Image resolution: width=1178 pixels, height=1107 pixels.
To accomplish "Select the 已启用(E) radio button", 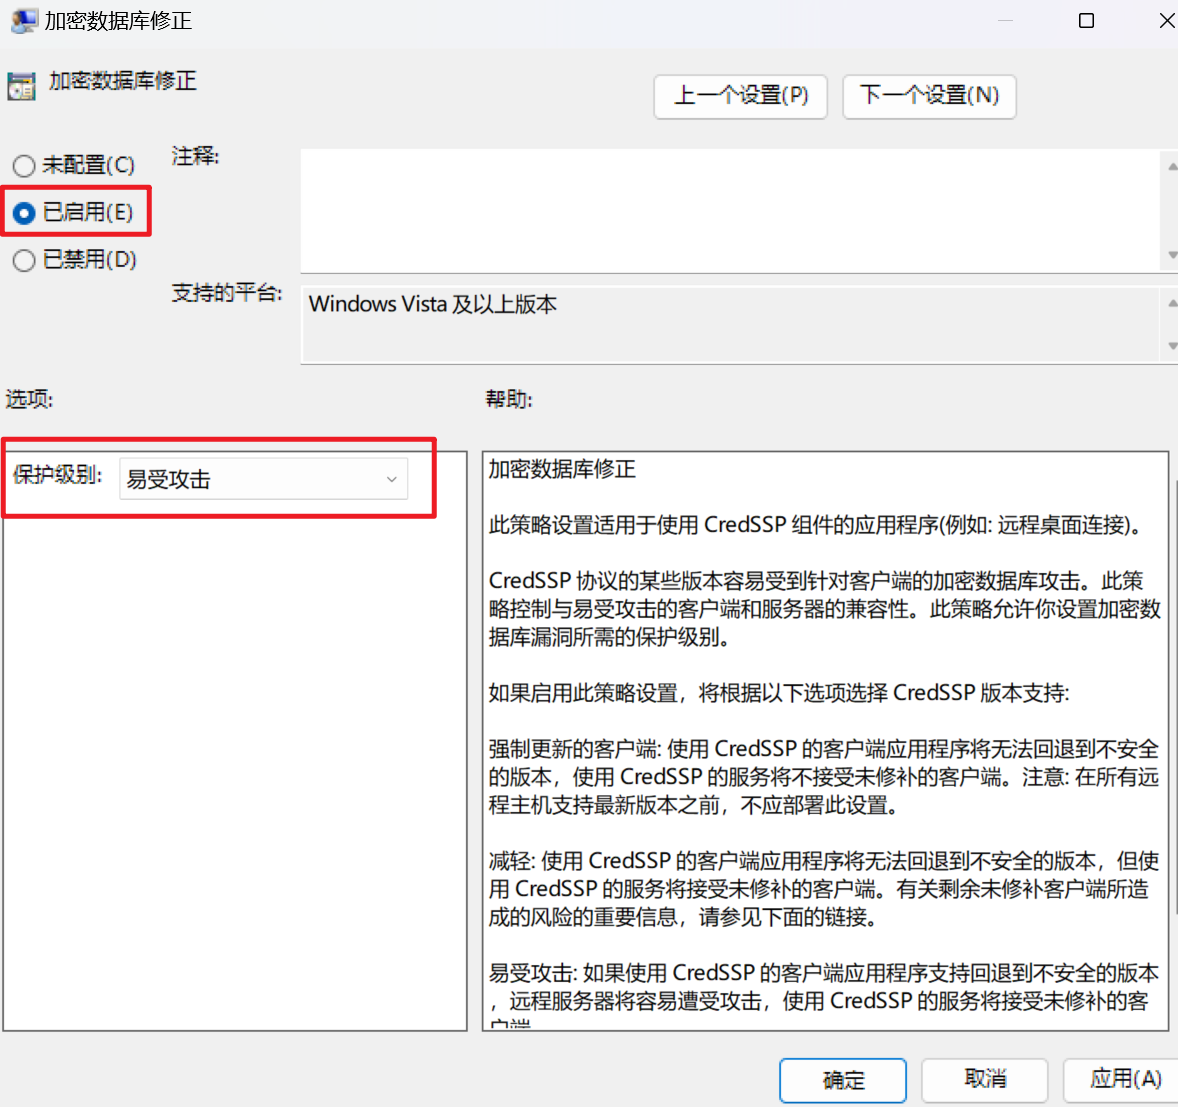I will coord(23,212).
